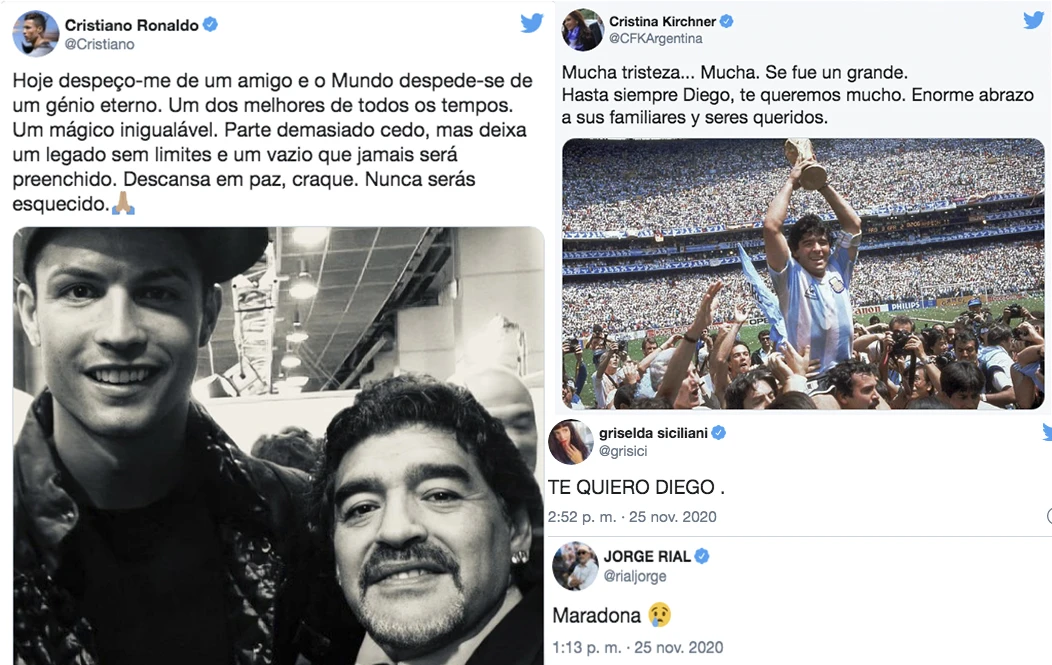
Task: Click the Twitter bird icon in Kirchner's tweet
Action: tap(1034, 20)
